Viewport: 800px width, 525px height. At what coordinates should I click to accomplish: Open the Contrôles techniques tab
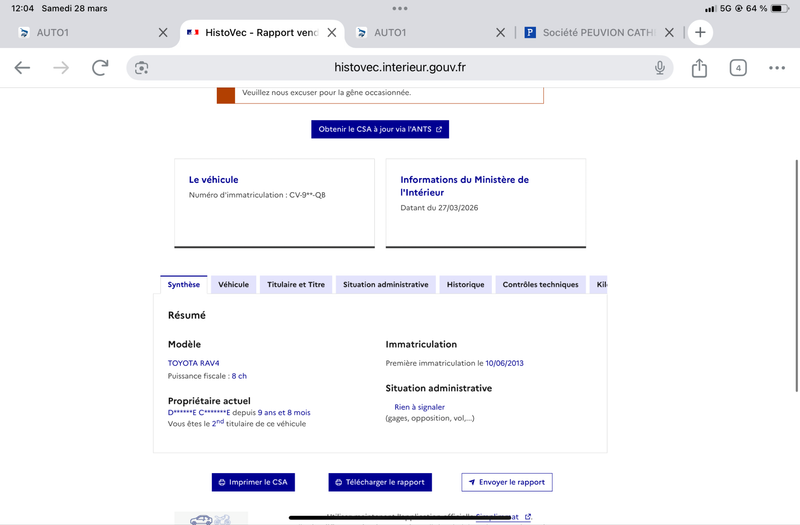pos(540,284)
